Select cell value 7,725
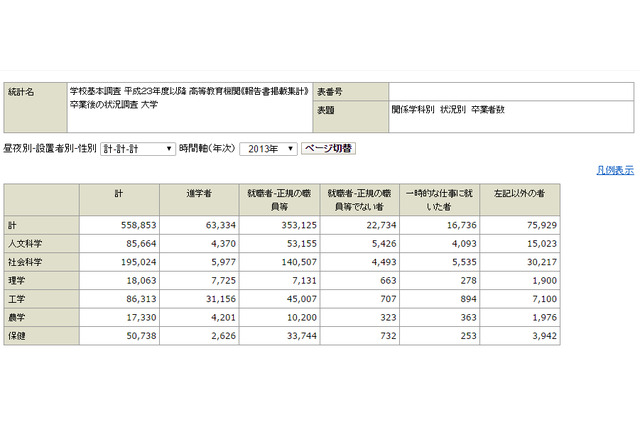The height and width of the screenshot is (426, 640). coord(223,280)
